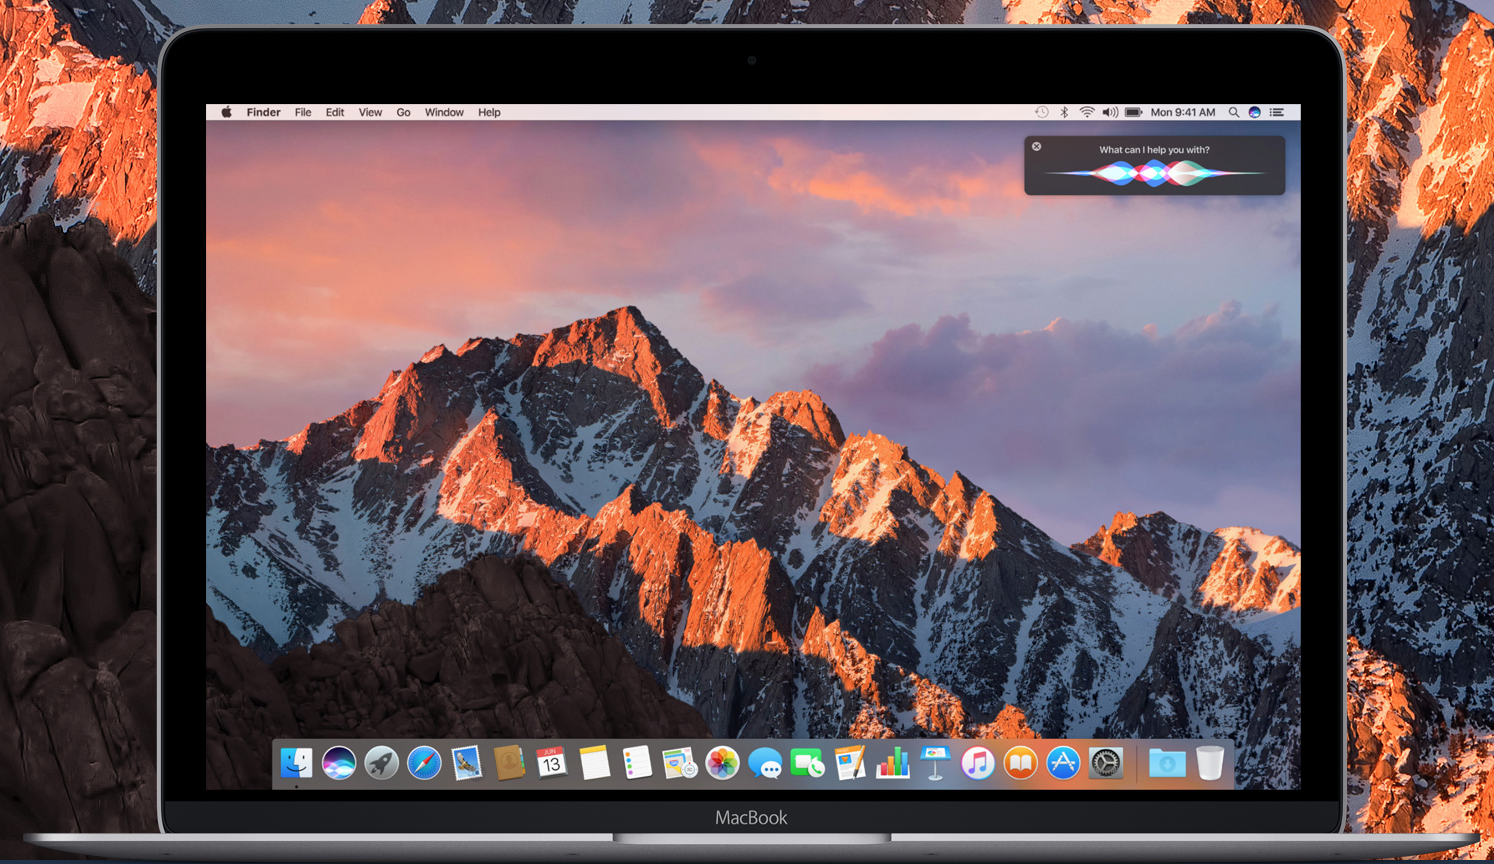Open the Go menu
Viewport: 1494px width, 864px height.
pyautogui.click(x=403, y=113)
